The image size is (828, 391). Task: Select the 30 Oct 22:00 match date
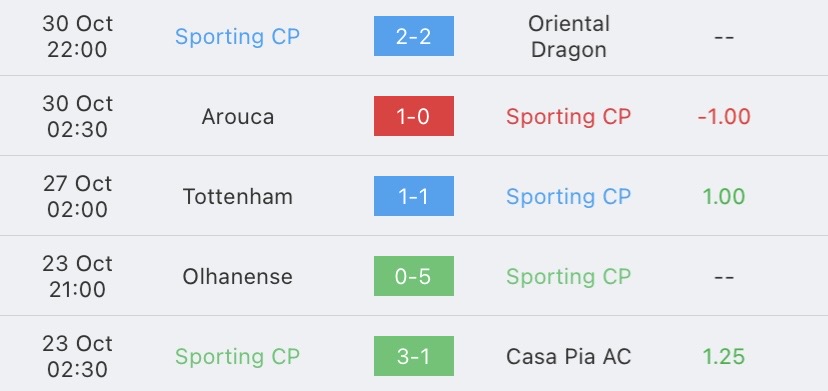(x=78, y=36)
